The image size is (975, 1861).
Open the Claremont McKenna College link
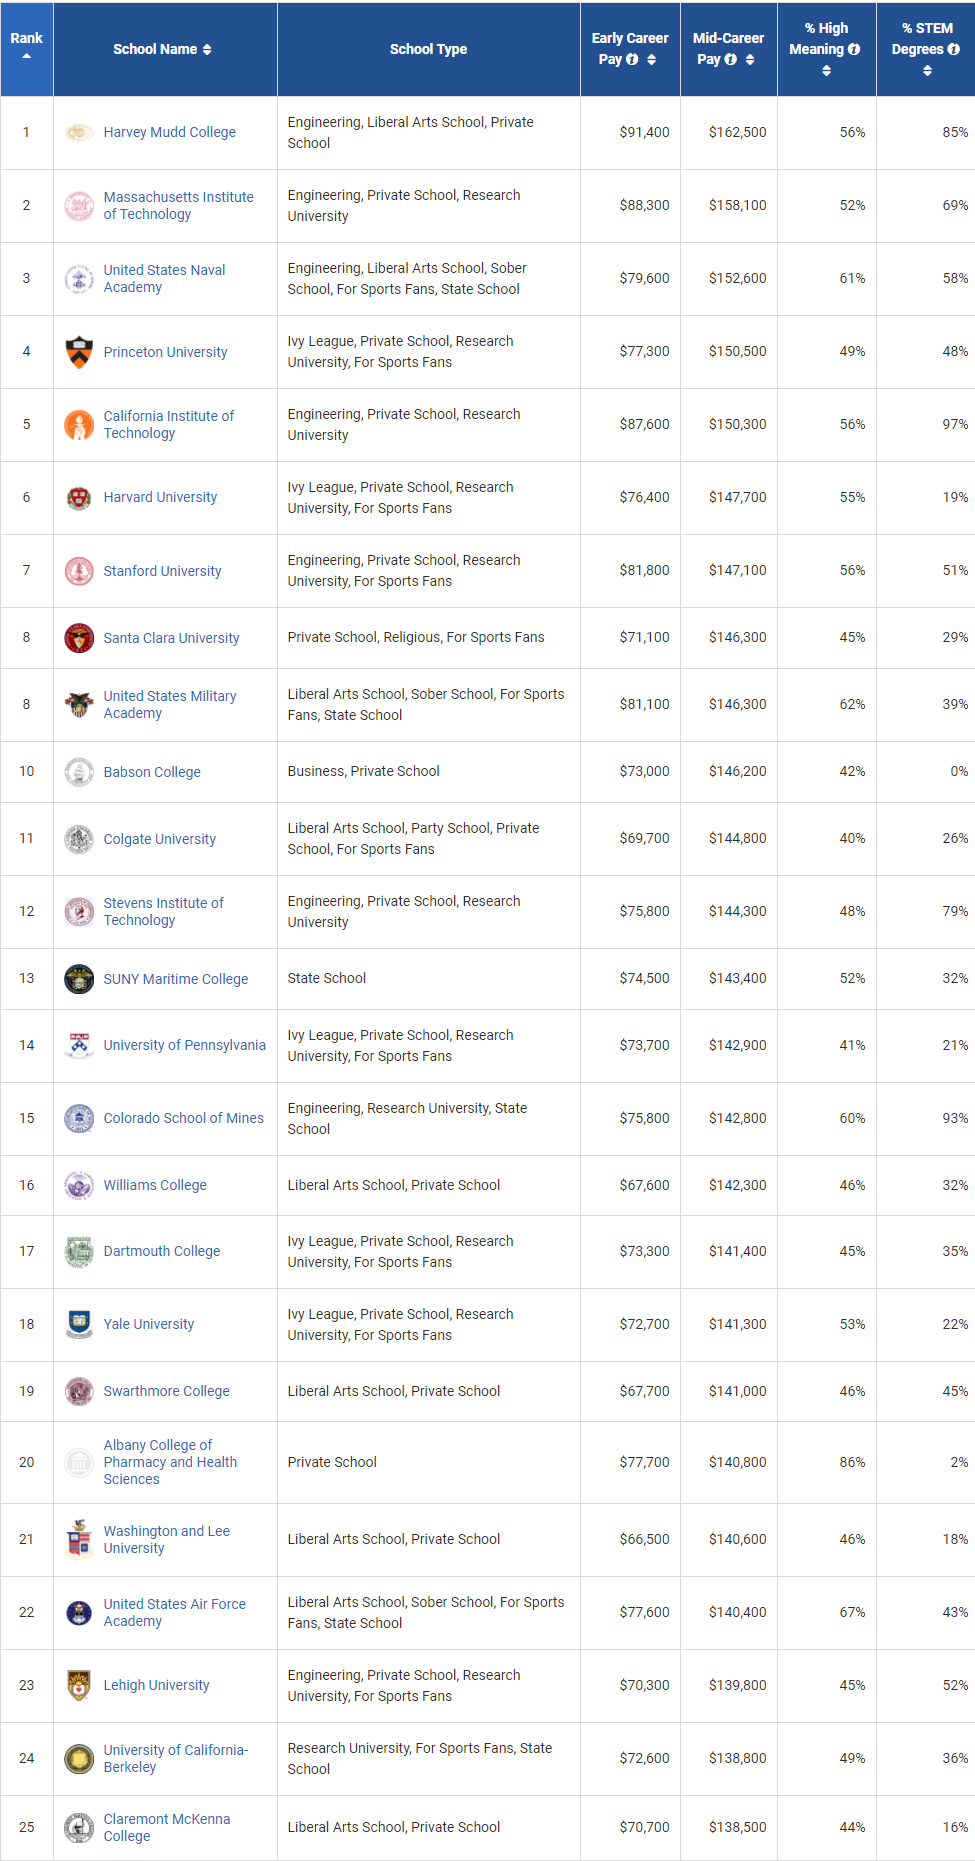(167, 1827)
